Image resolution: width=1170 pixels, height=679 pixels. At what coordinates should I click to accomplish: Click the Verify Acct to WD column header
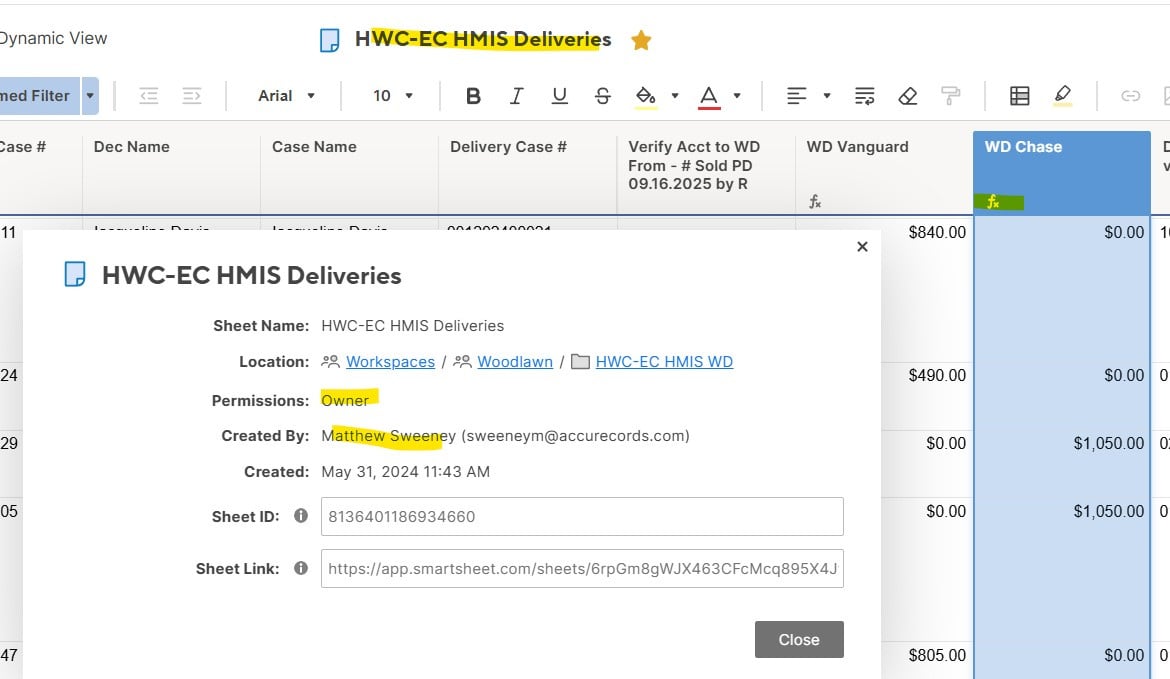point(706,172)
